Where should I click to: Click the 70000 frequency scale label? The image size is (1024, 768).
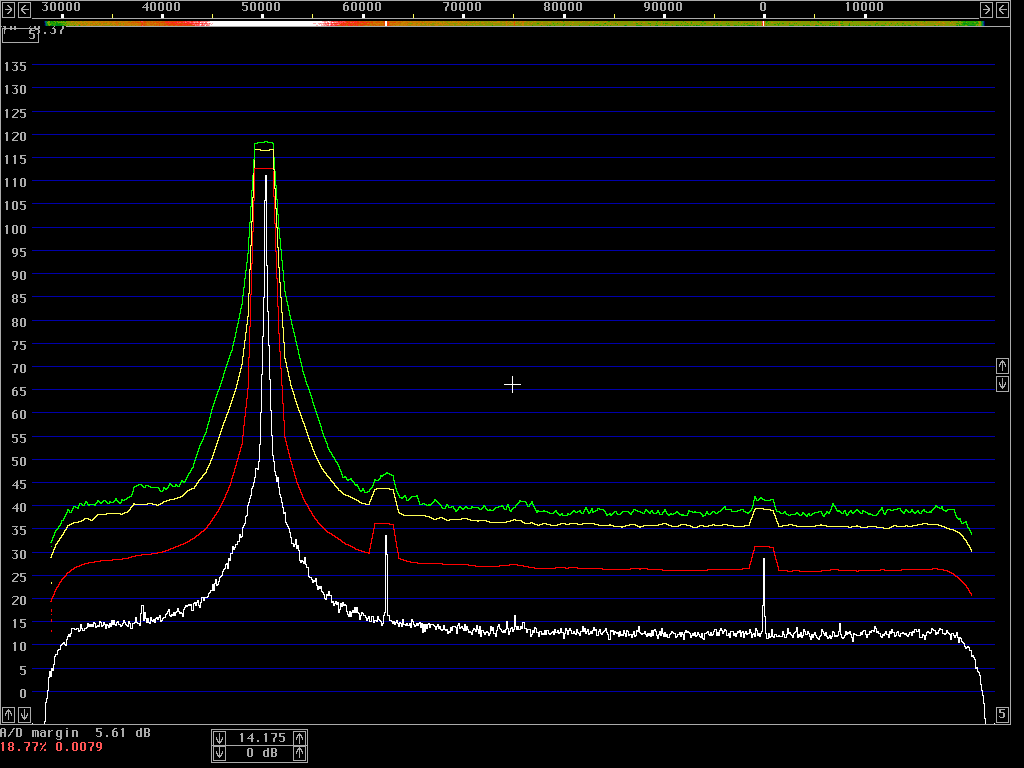[x=462, y=7]
